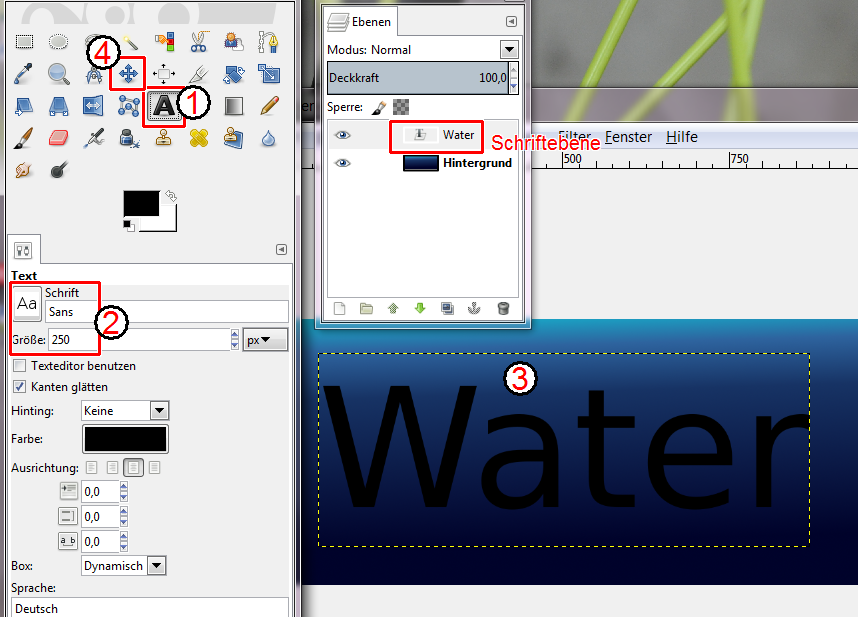Select the Rotate tool
Screen dimensions: 858x617
(234, 74)
